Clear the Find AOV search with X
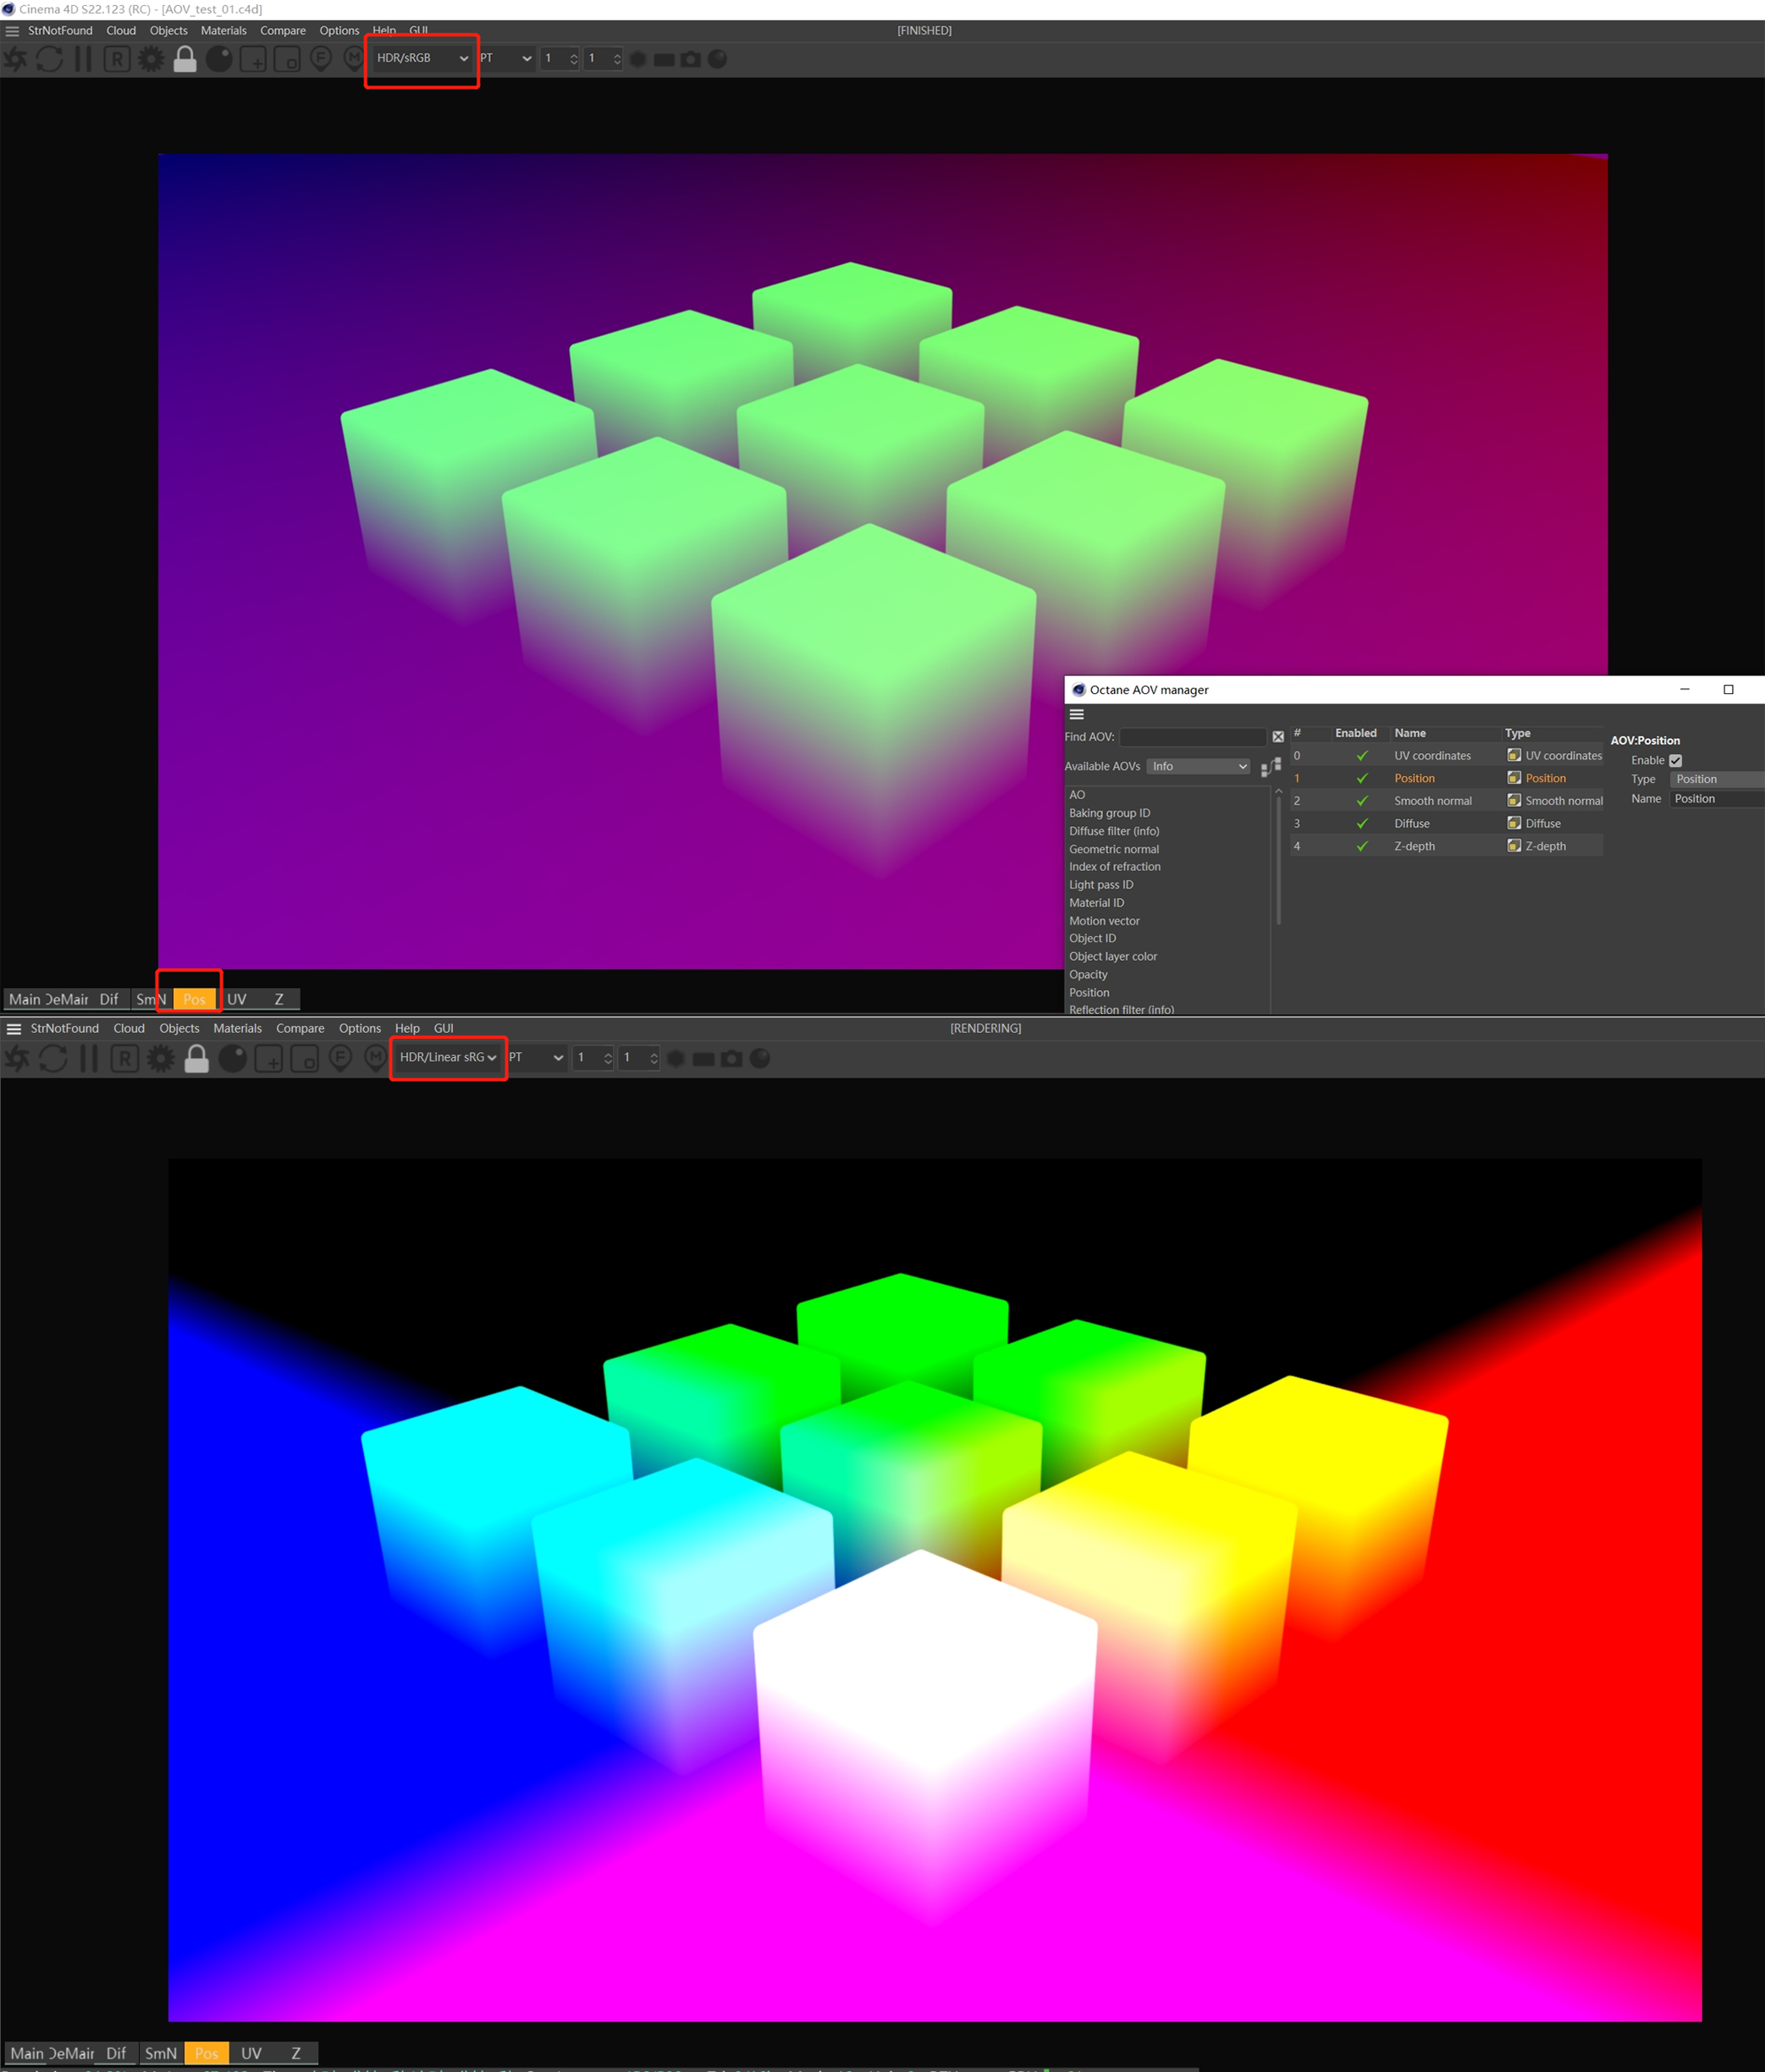The width and height of the screenshot is (1765, 2072). (1278, 737)
